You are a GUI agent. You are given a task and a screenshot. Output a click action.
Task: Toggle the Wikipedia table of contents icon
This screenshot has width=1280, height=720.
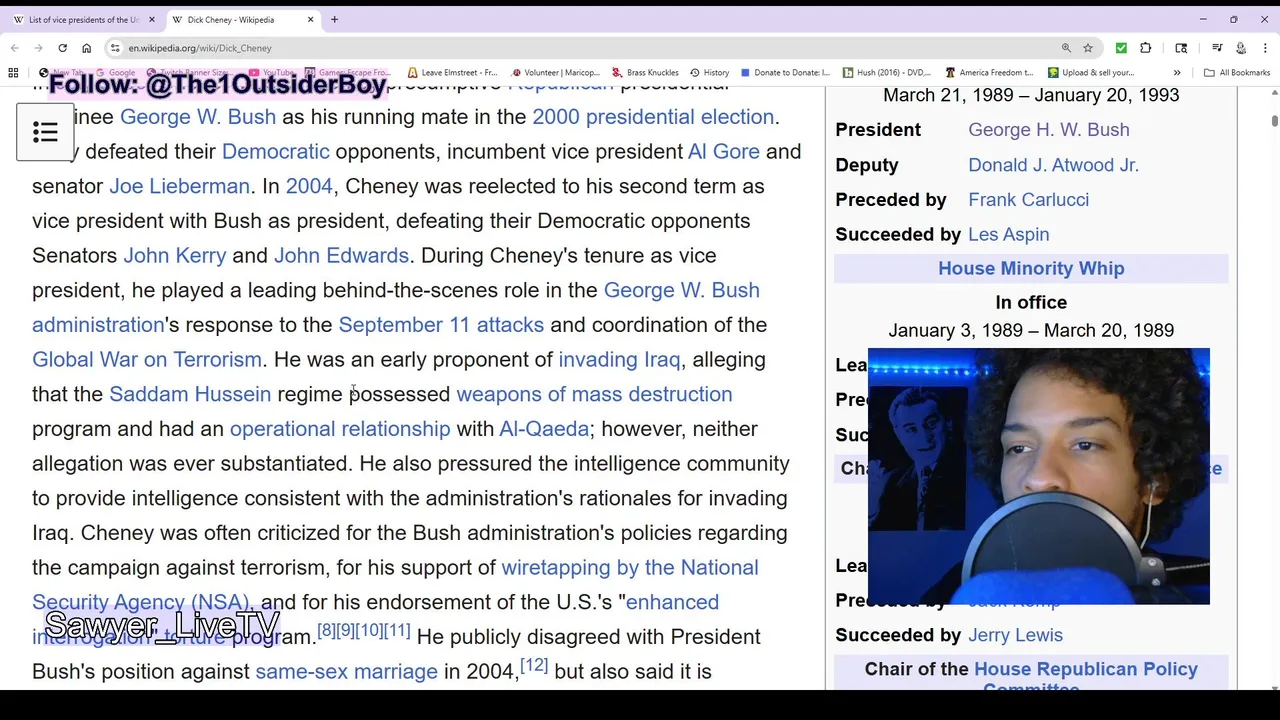point(45,132)
